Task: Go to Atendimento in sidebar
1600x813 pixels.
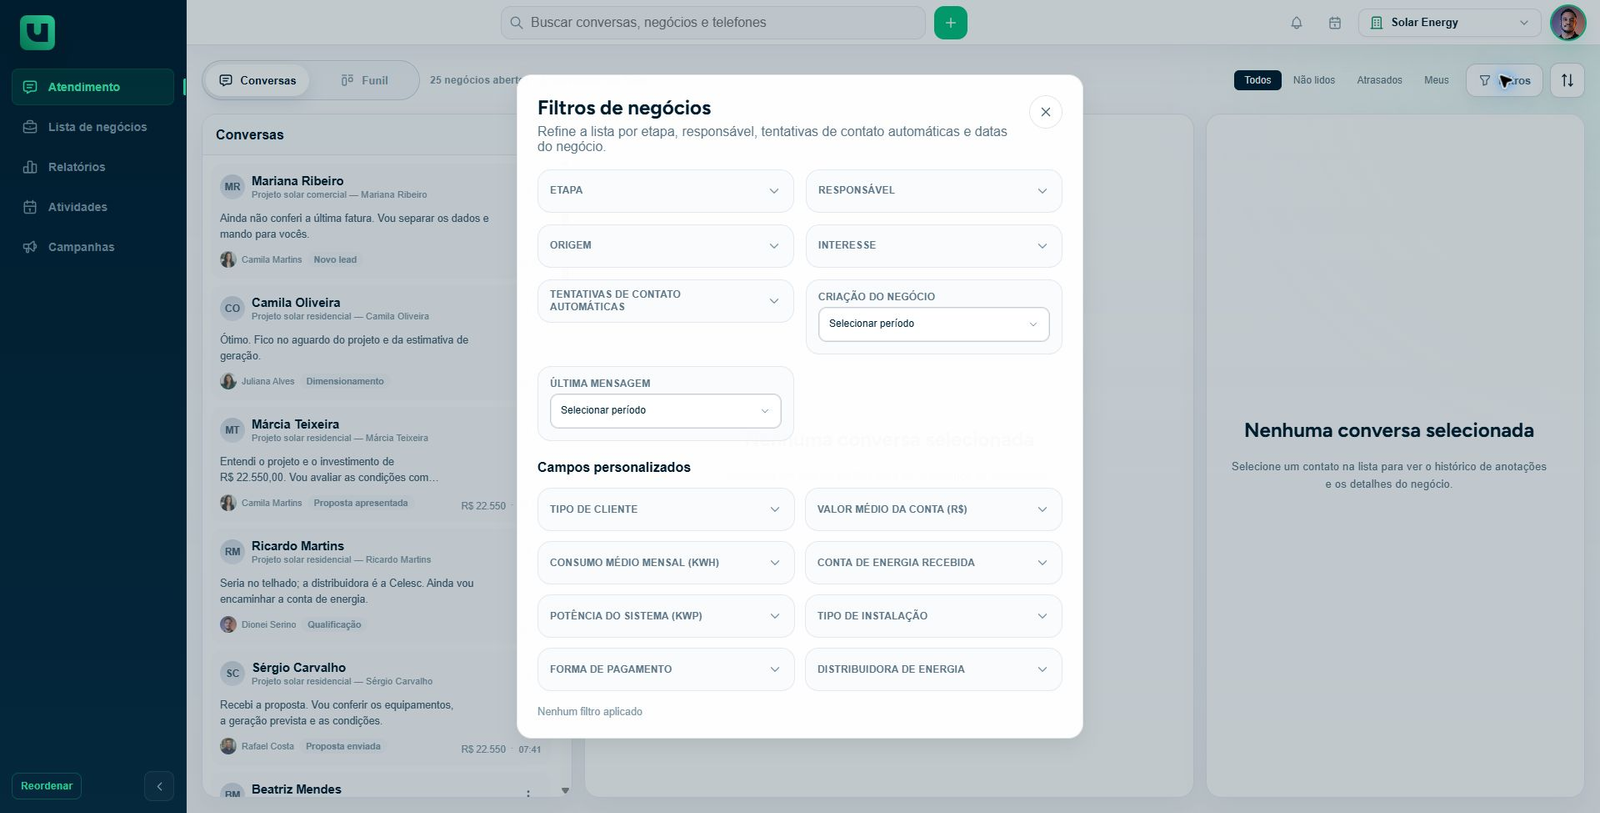Action: coord(93,87)
